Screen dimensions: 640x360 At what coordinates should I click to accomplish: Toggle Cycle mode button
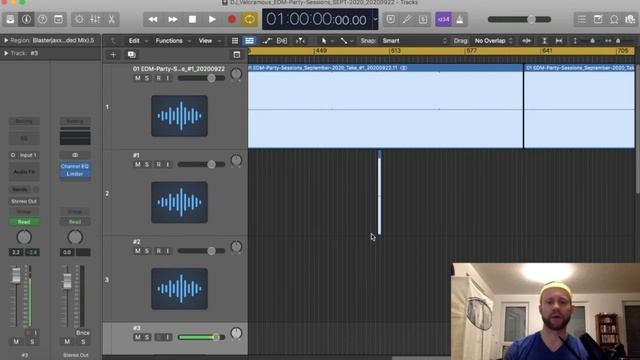pos(250,19)
